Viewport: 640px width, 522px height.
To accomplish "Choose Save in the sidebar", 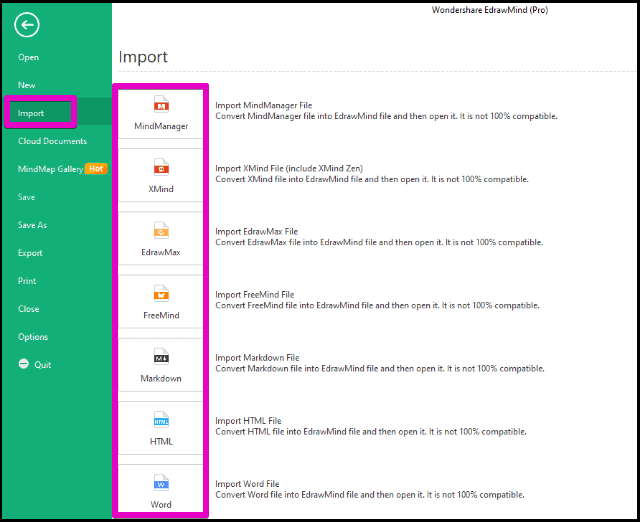I will [27, 197].
